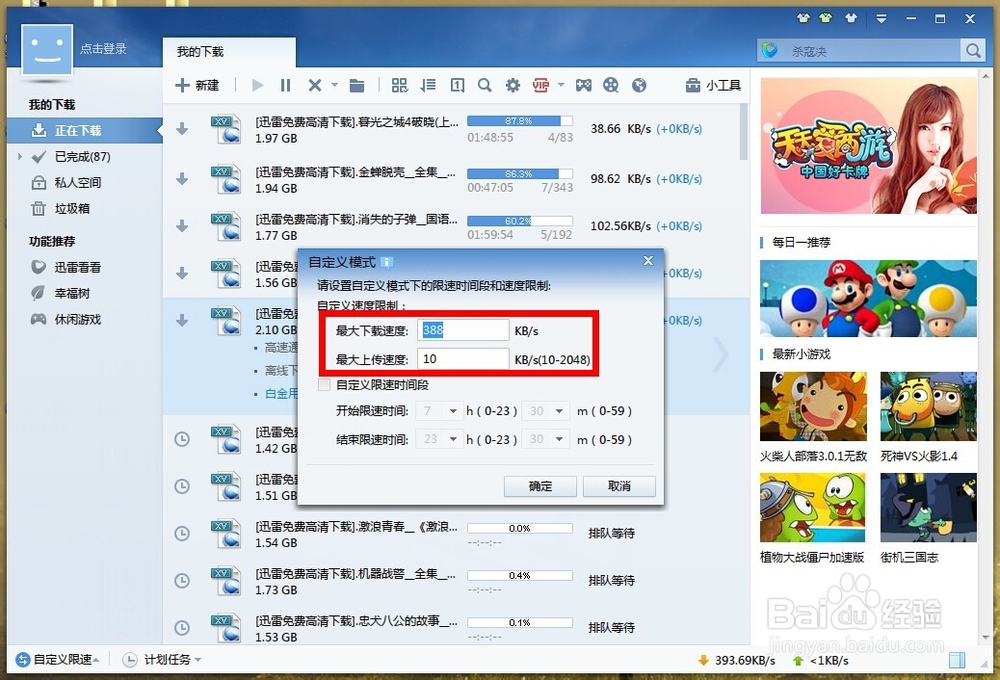The width and height of the screenshot is (1000, 680).
Task: Click the globe browser icon
Action: tap(639, 85)
